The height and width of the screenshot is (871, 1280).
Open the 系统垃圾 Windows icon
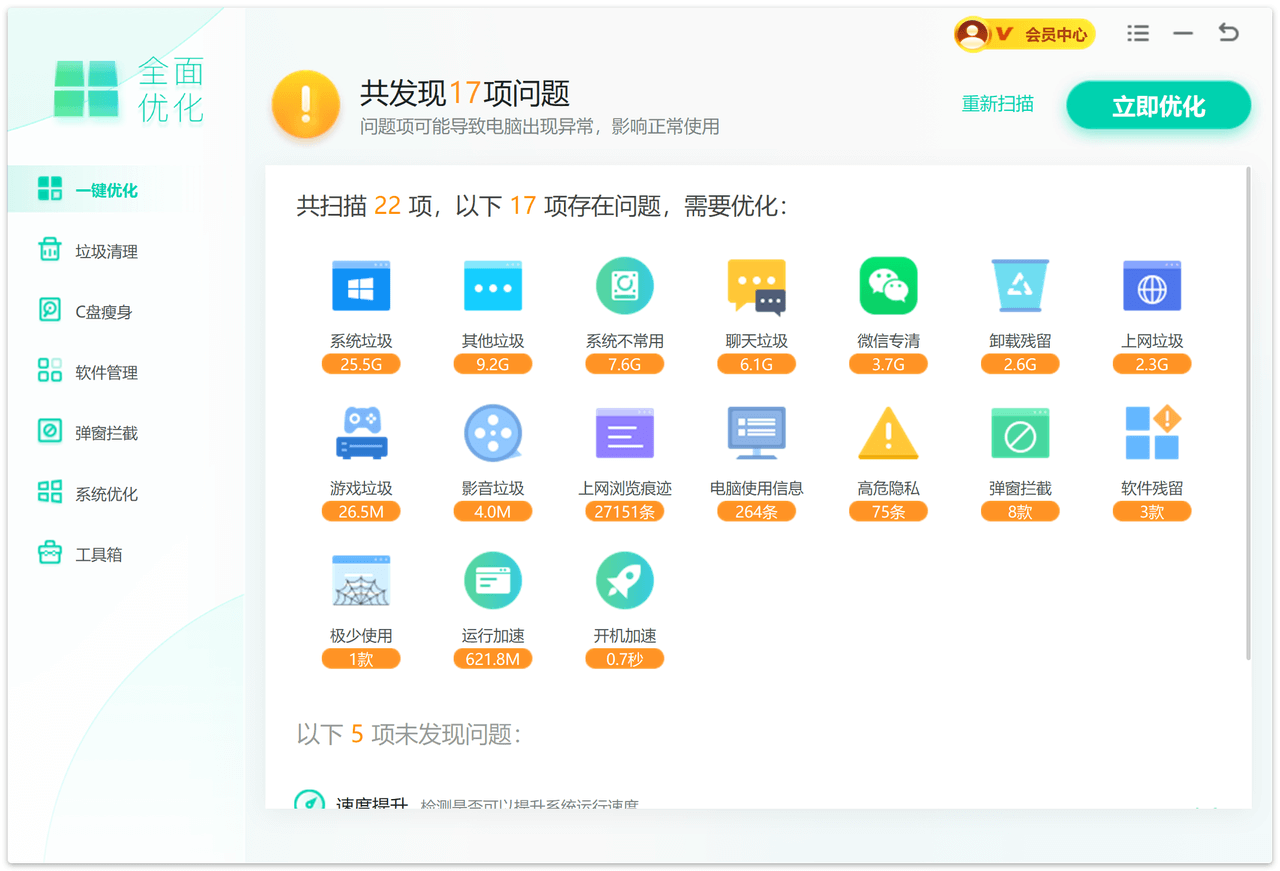pos(361,286)
